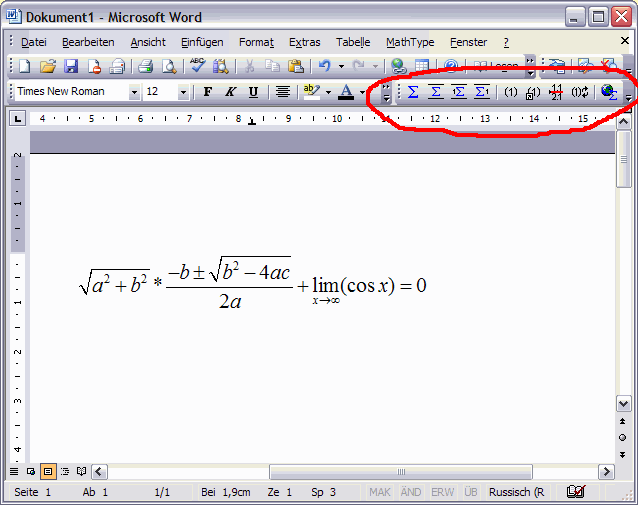
Task: Click the Permission document icon with the red symbol
Action: click(94, 66)
